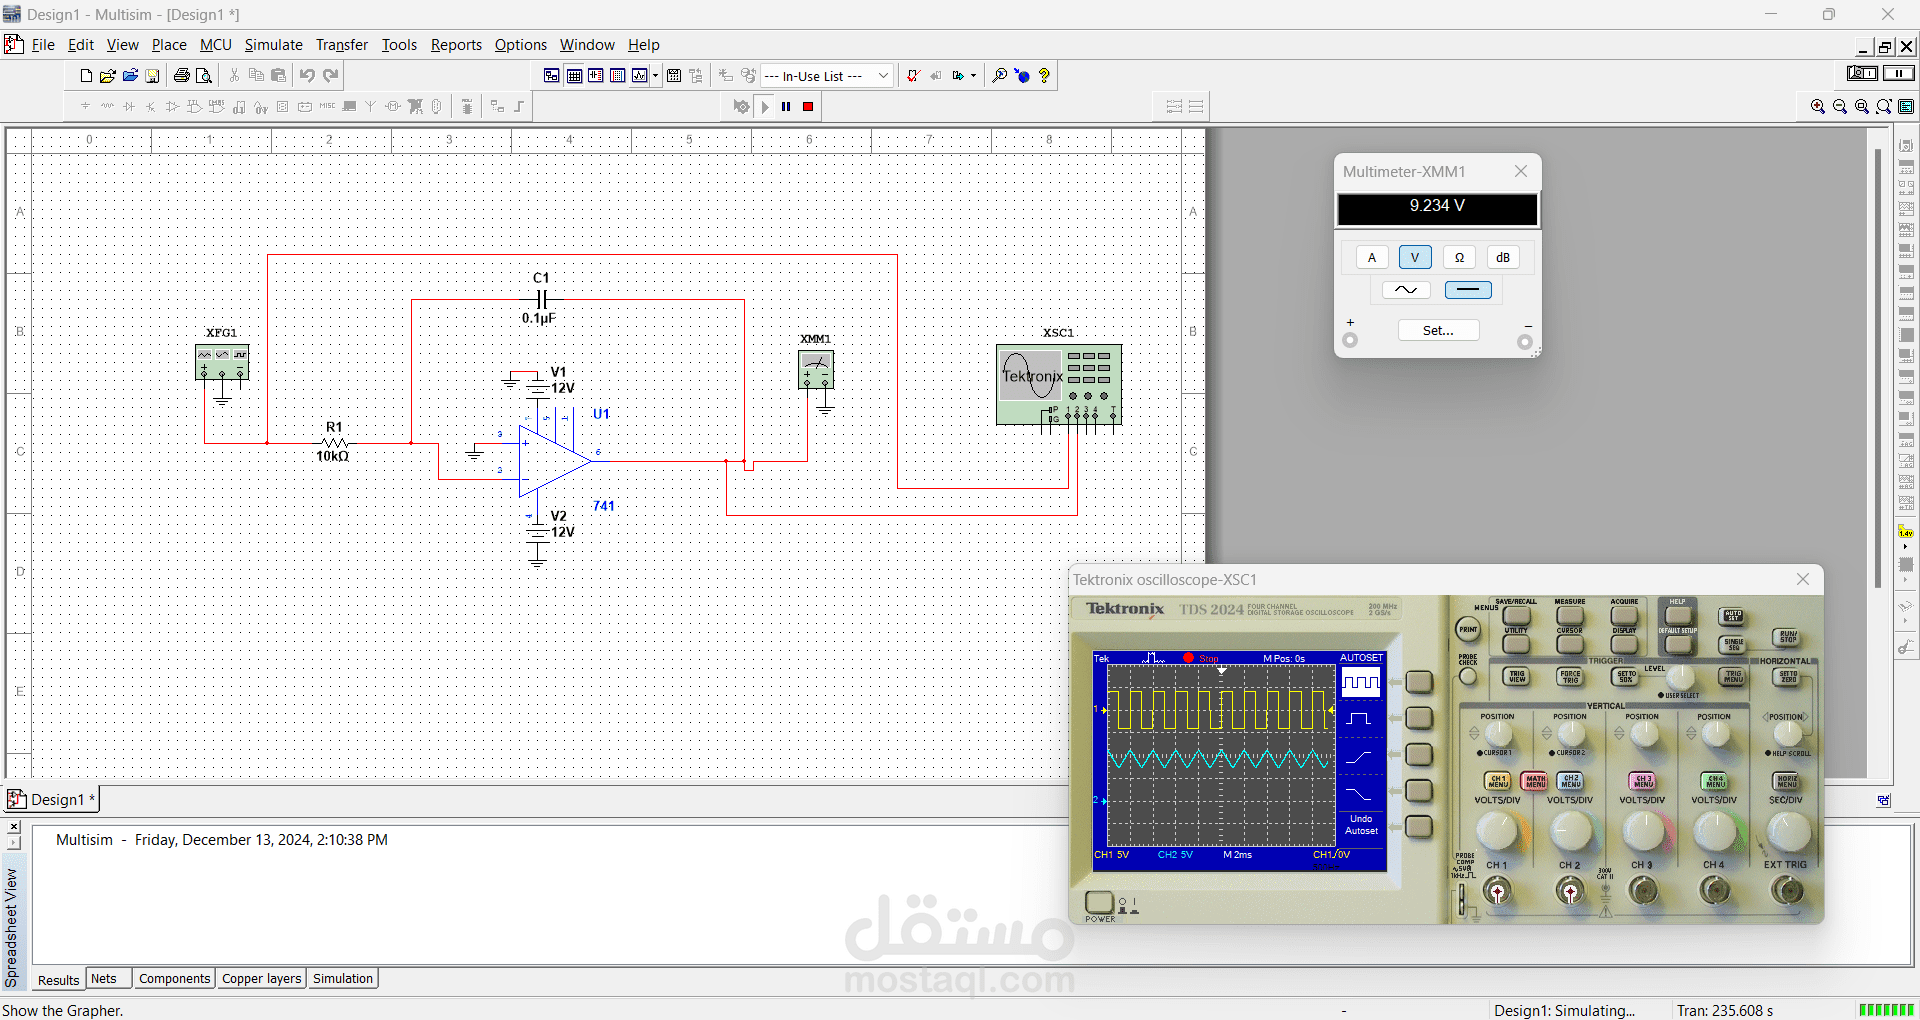This screenshot has width=1920, height=1020.
Task: Click the XFG1 function generator instrument
Action: pyautogui.click(x=222, y=362)
